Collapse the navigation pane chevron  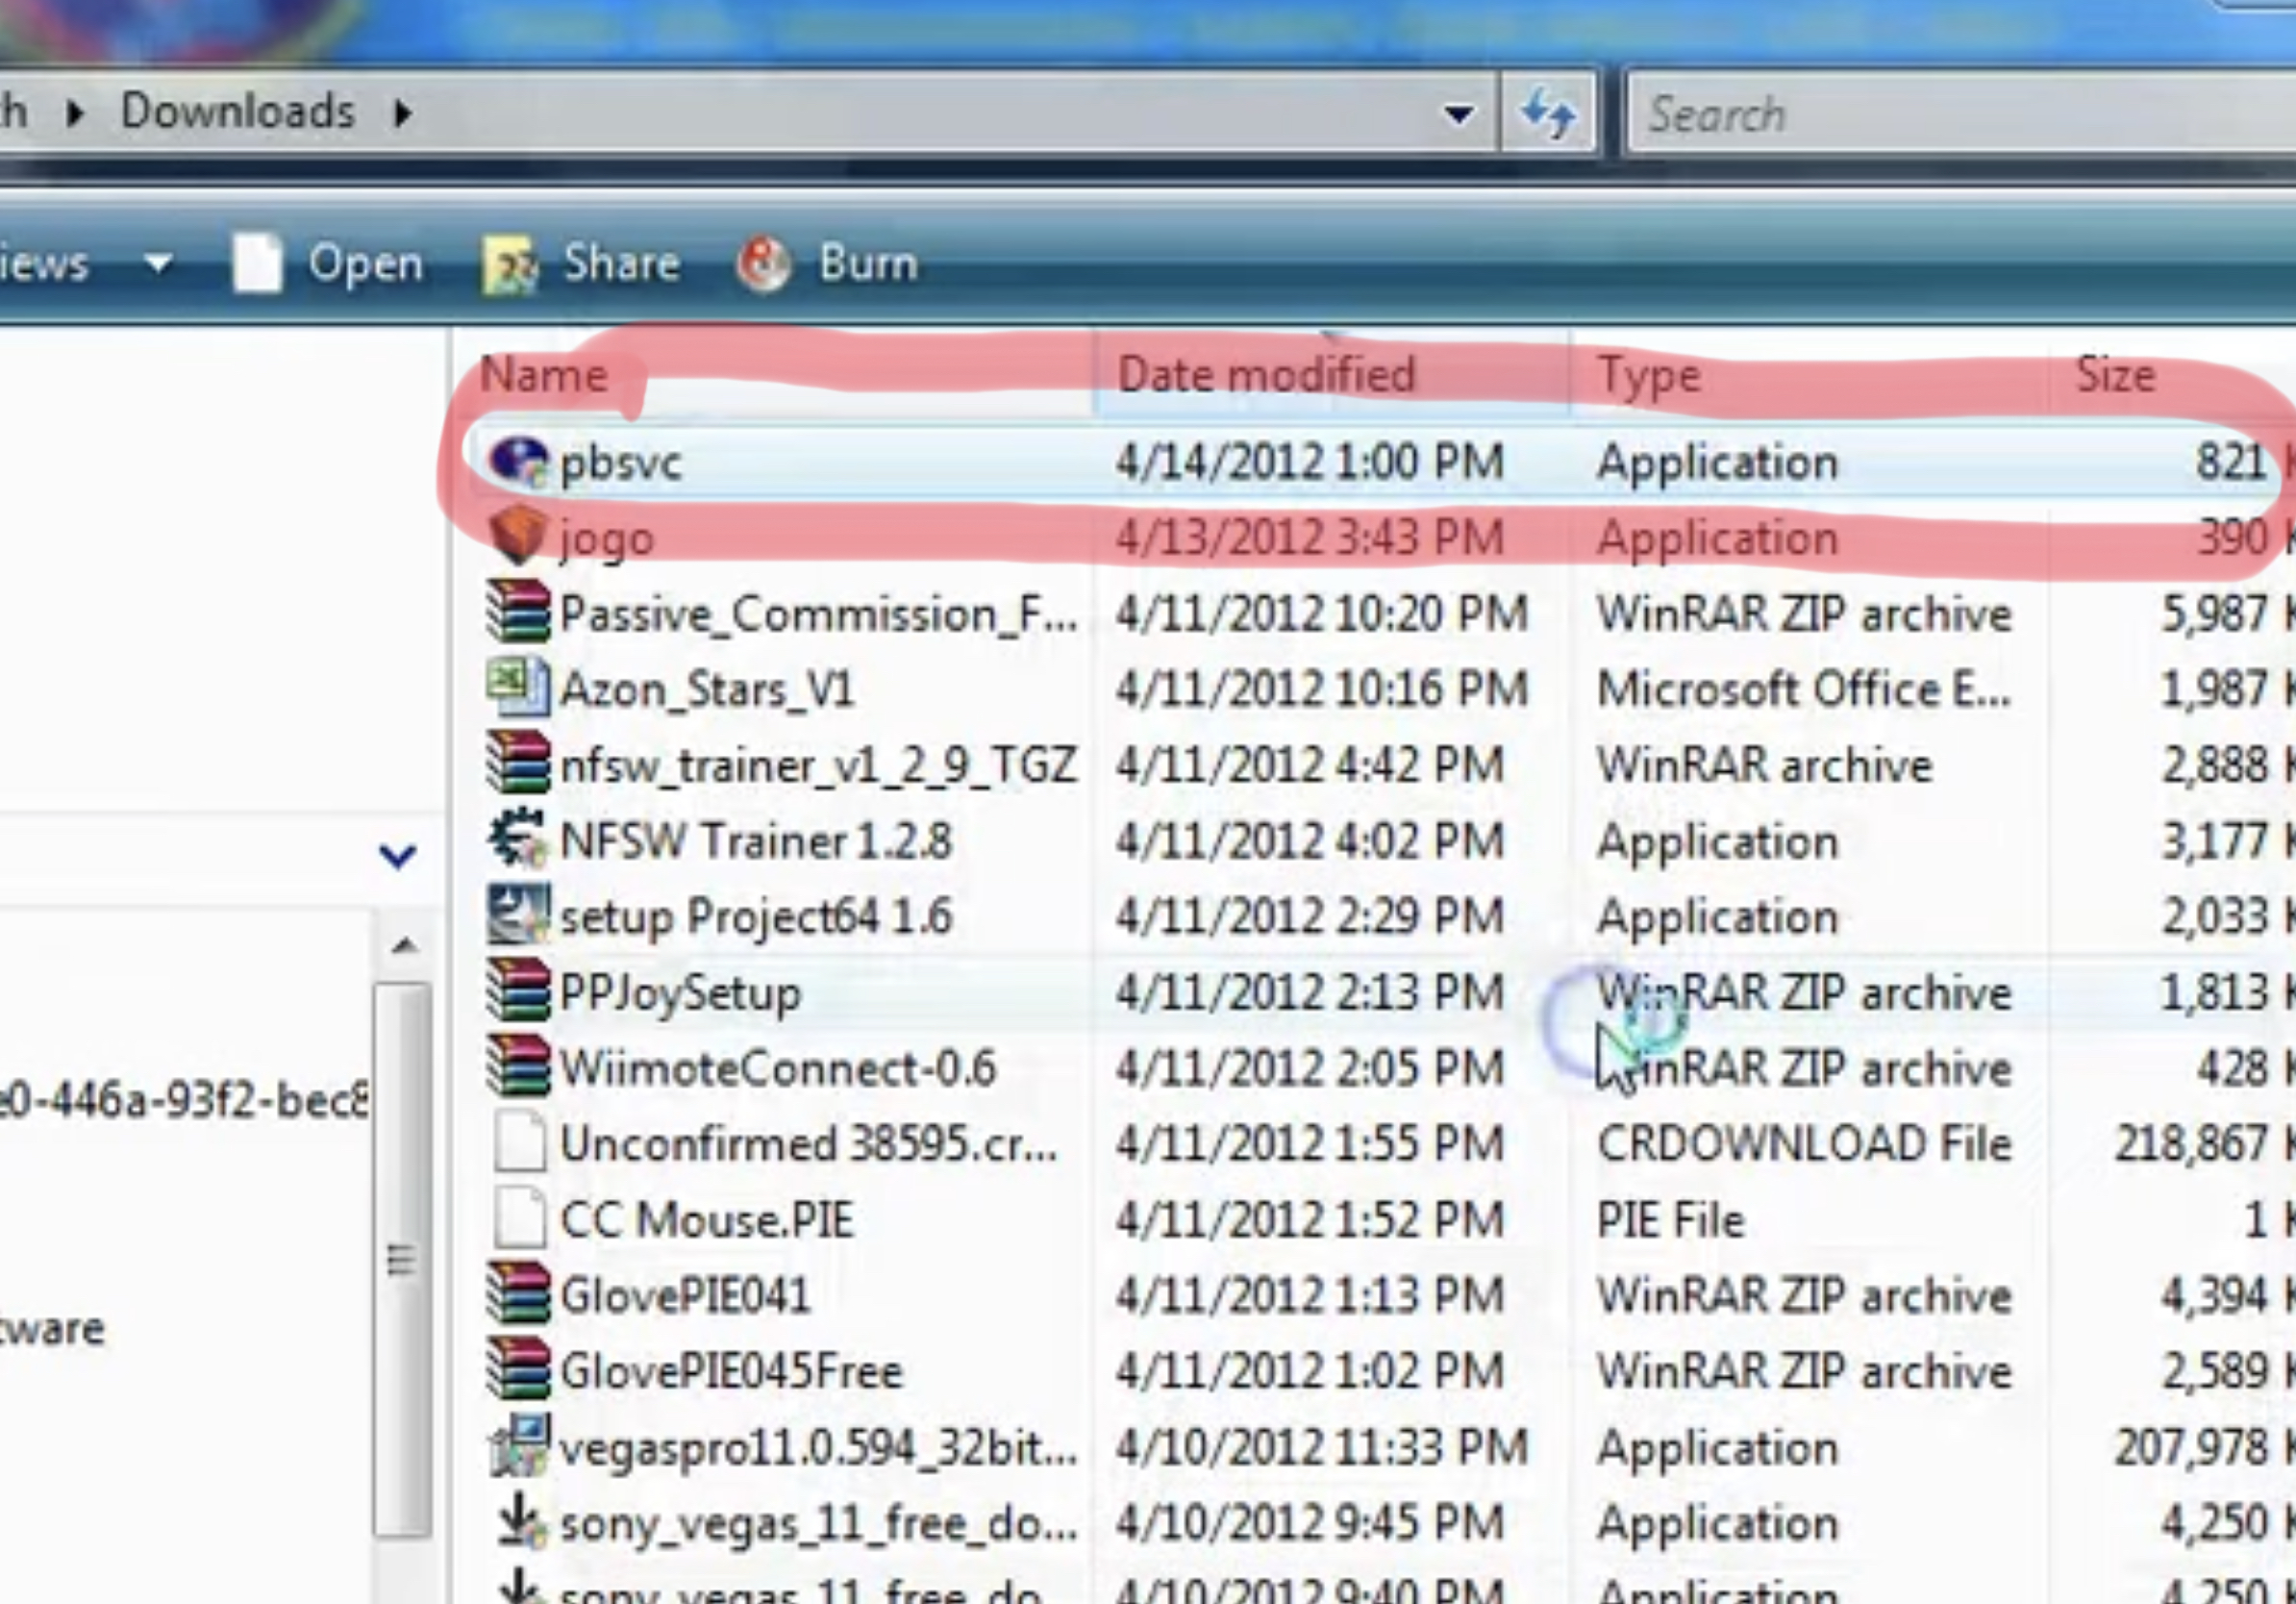pos(397,855)
